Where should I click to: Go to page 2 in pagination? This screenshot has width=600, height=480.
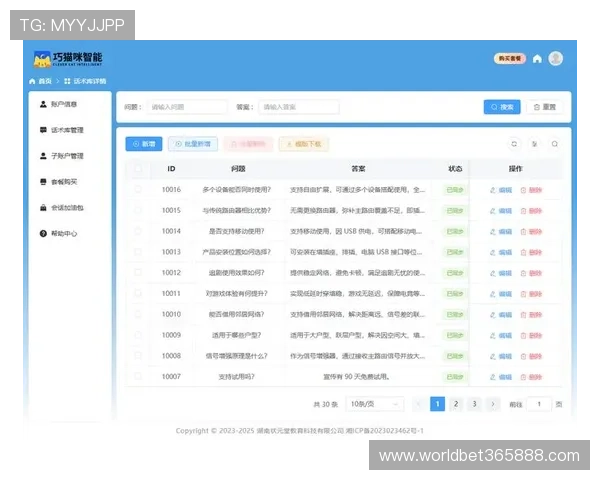pos(456,404)
